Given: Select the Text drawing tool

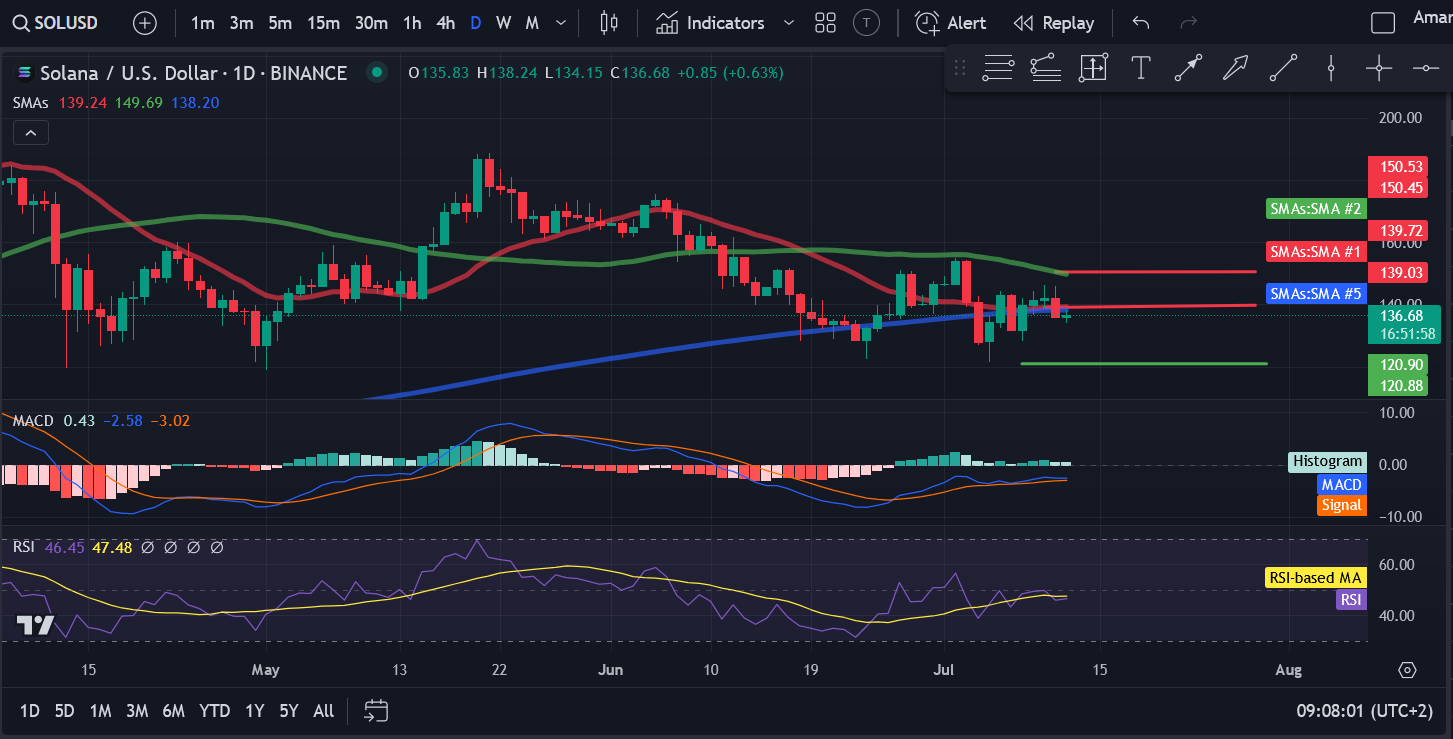Looking at the screenshot, I should [1140, 68].
